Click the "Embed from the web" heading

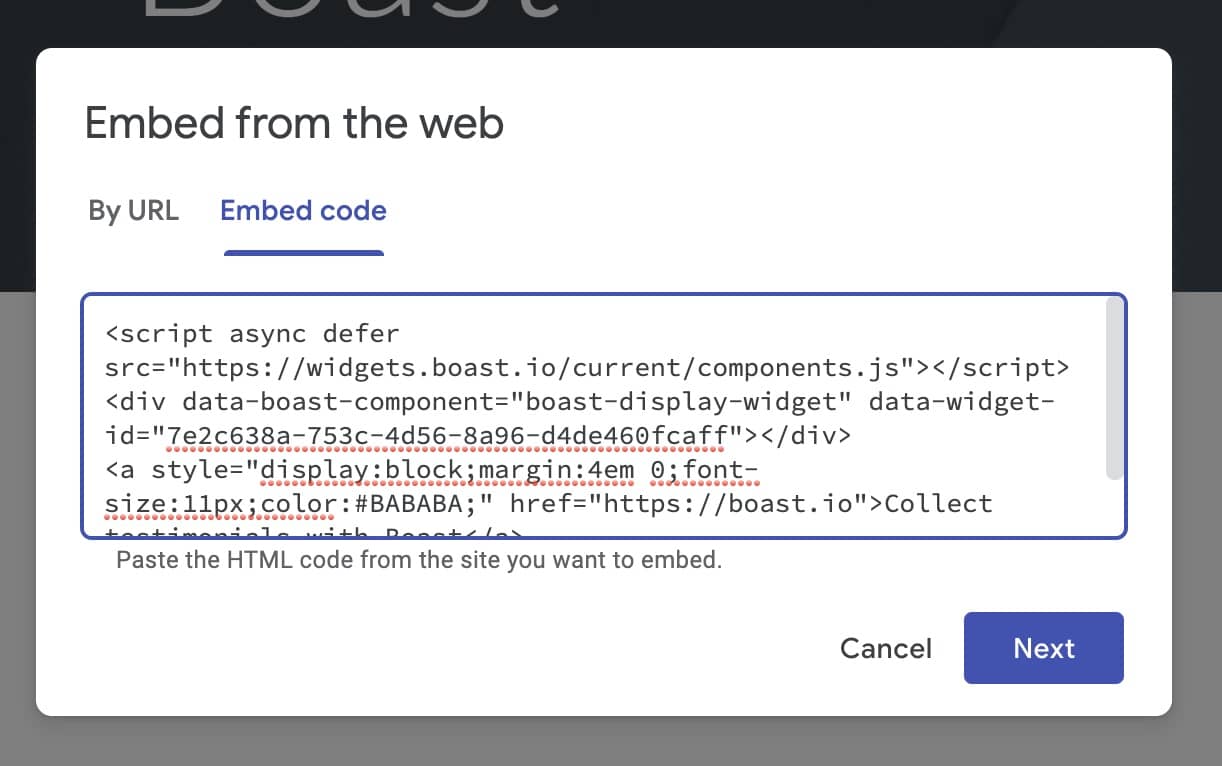tap(294, 123)
